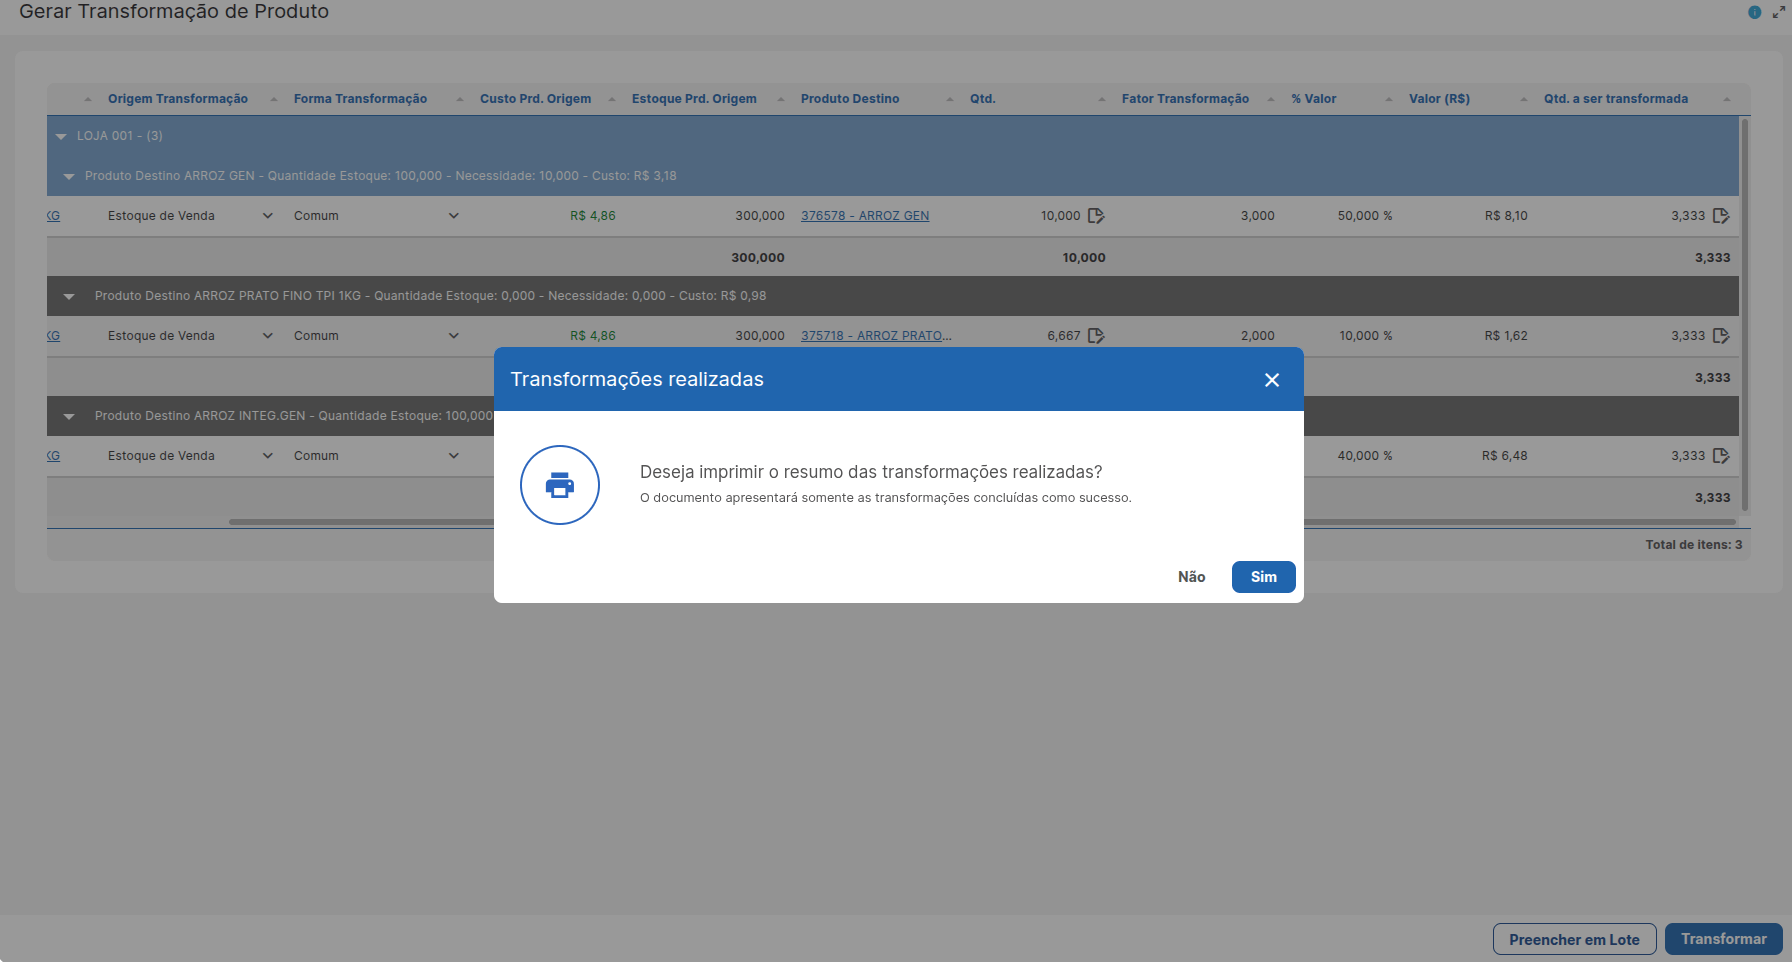The image size is (1792, 962).
Task: Open Comum dropdown in ARROZ PRATO row
Action: click(x=376, y=336)
